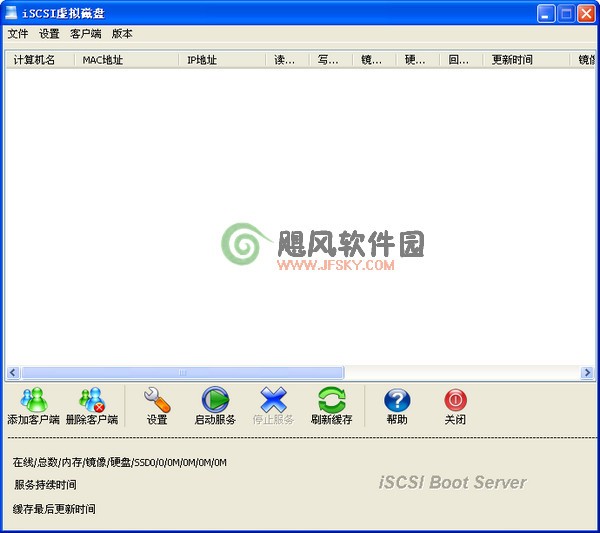This screenshot has height=533, width=600.
Task: Click the 服务持续时间 label
Action: coord(46,485)
